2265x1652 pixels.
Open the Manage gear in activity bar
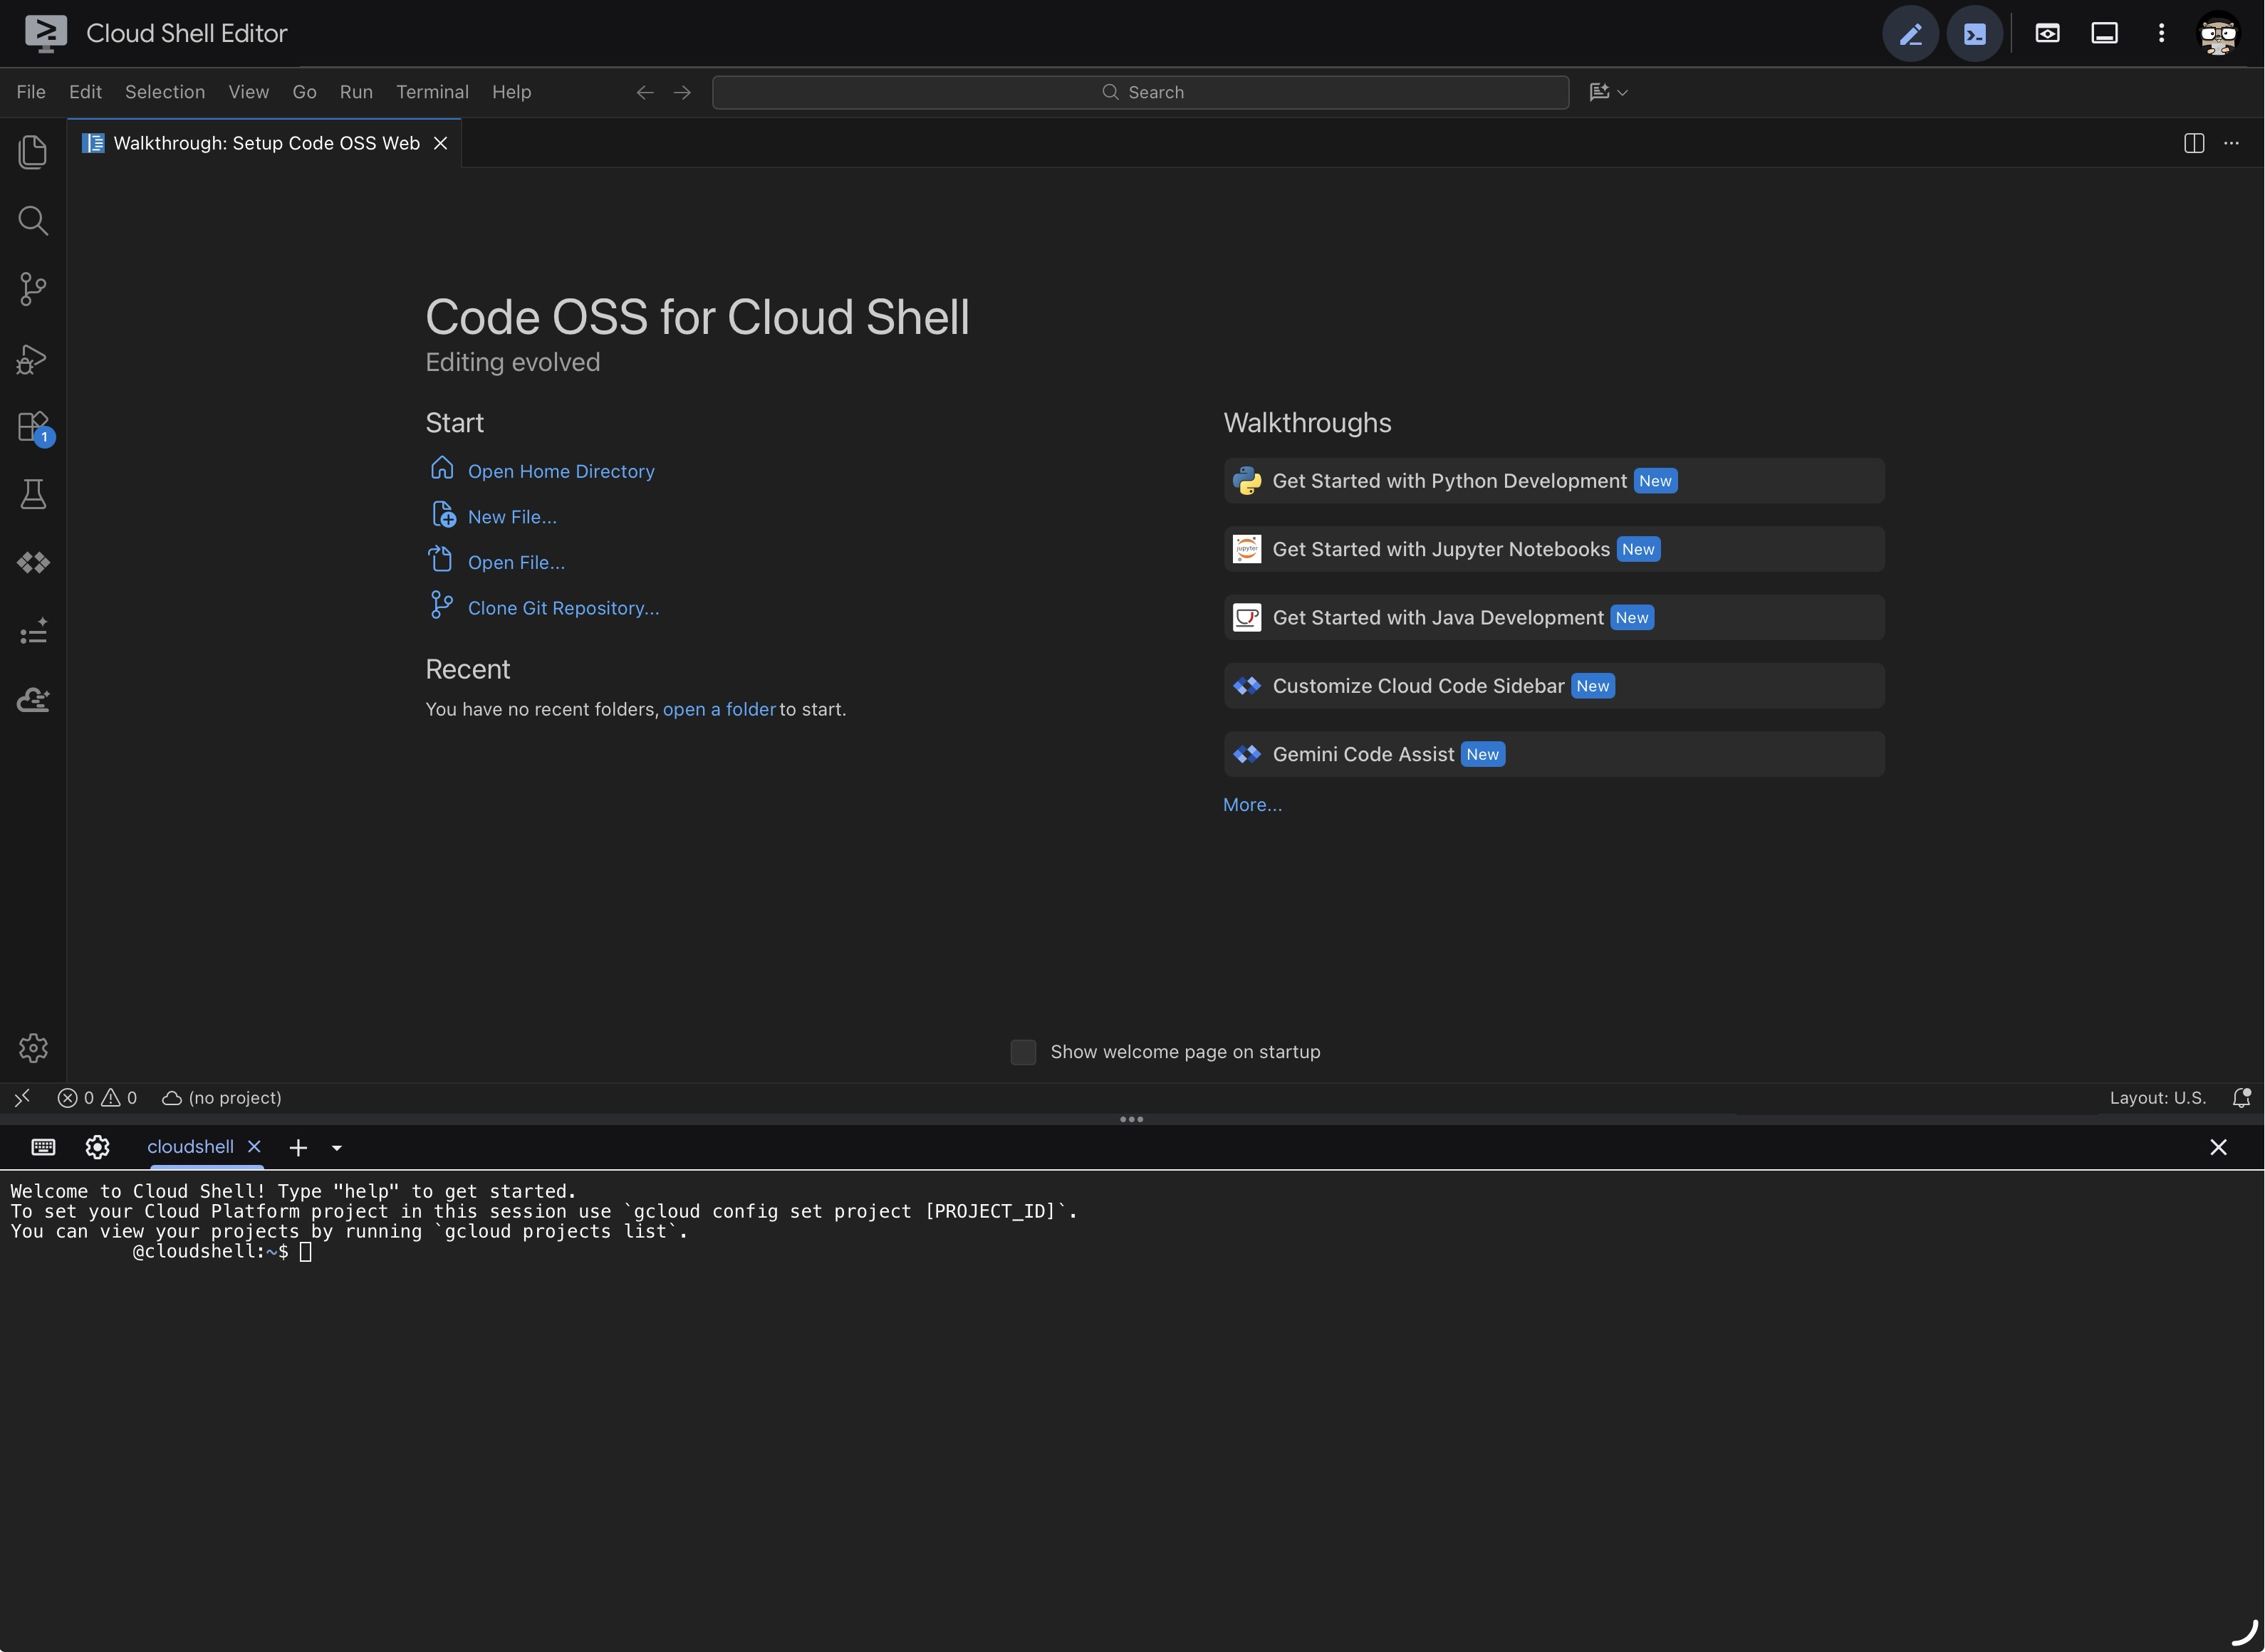tap(33, 1048)
